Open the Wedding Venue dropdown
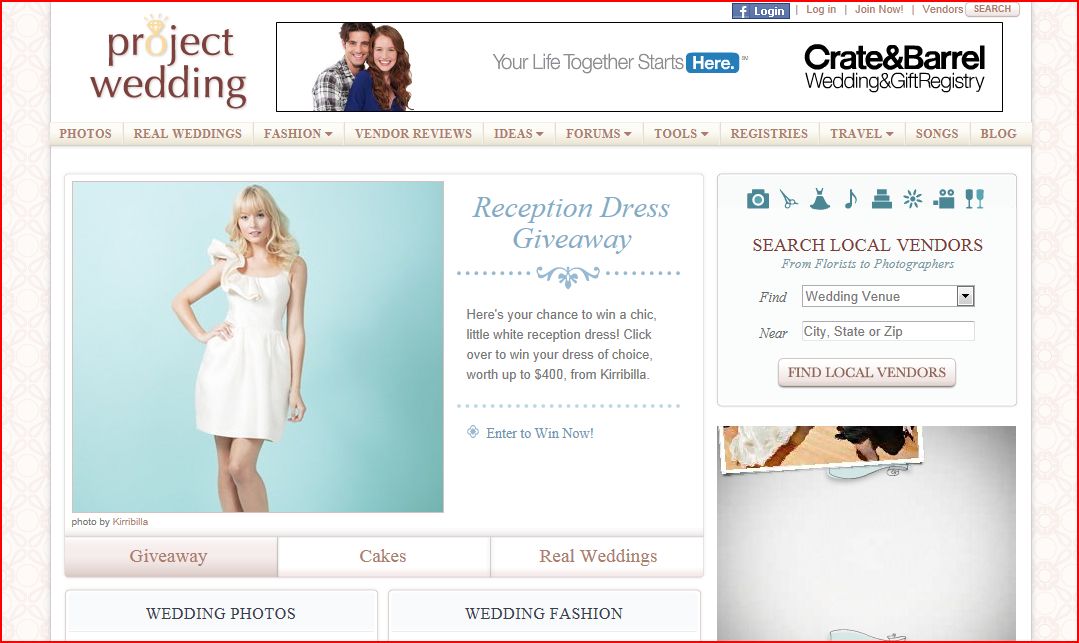The width and height of the screenshot is (1079, 643). click(965, 296)
